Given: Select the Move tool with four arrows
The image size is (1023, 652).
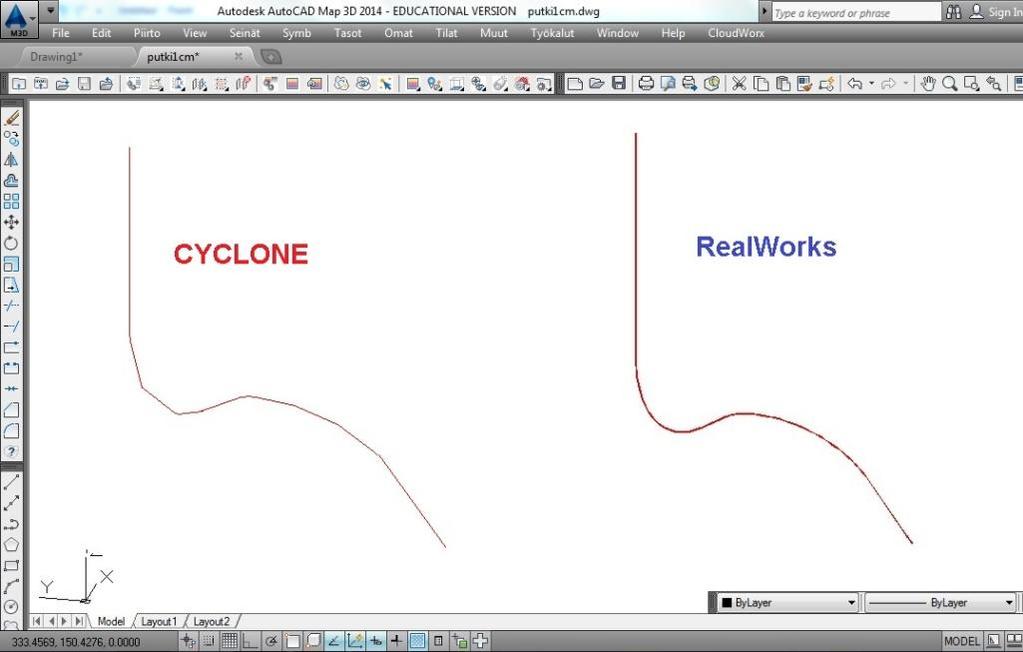Looking at the screenshot, I should (x=11, y=222).
